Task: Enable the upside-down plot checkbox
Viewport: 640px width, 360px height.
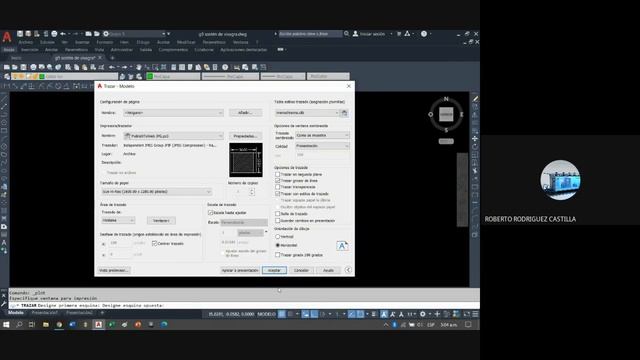Action: tap(278, 255)
